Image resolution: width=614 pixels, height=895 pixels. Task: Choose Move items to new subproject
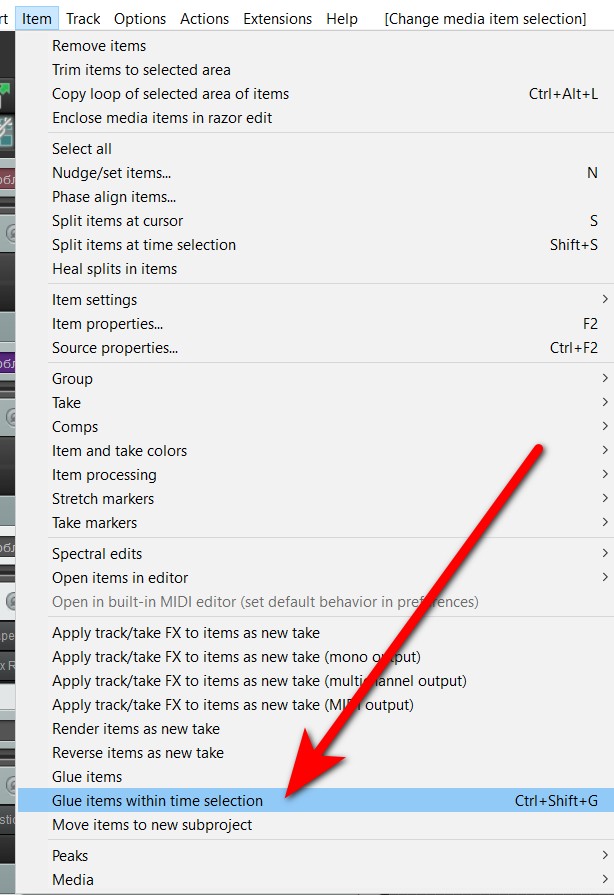tap(152, 825)
